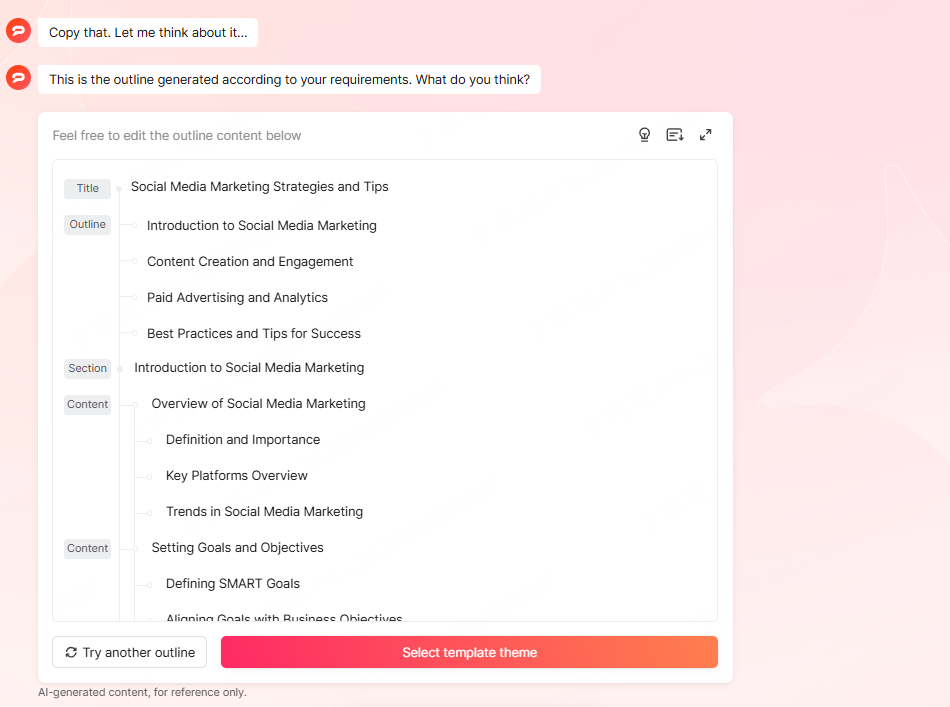The height and width of the screenshot is (707, 950).
Task: Click the assistant avatar beside the first message
Action: (x=18, y=30)
